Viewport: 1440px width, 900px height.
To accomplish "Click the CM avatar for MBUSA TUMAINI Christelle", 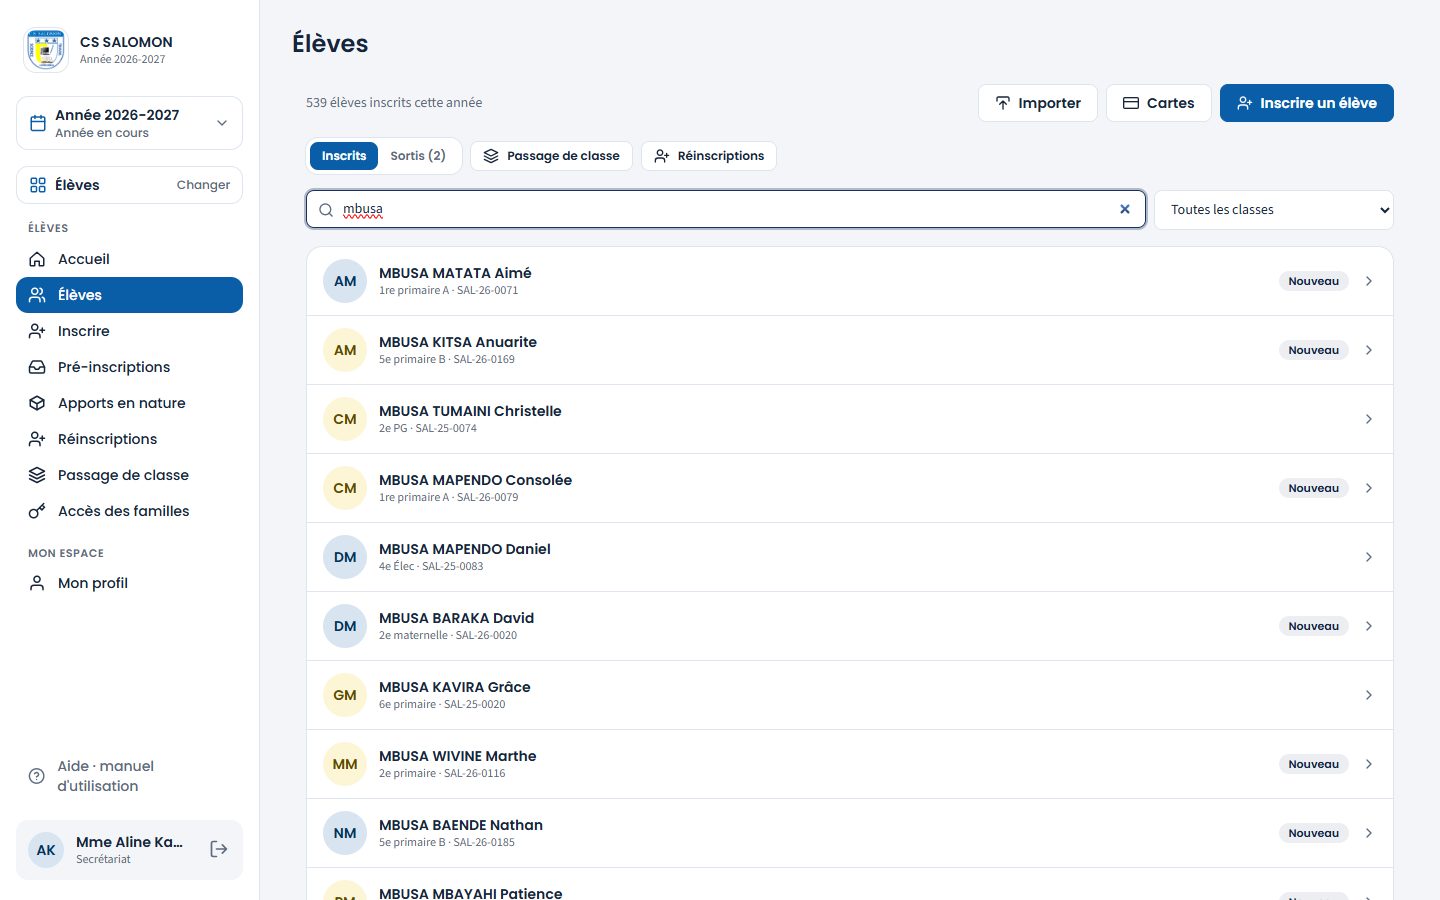I will pos(345,419).
